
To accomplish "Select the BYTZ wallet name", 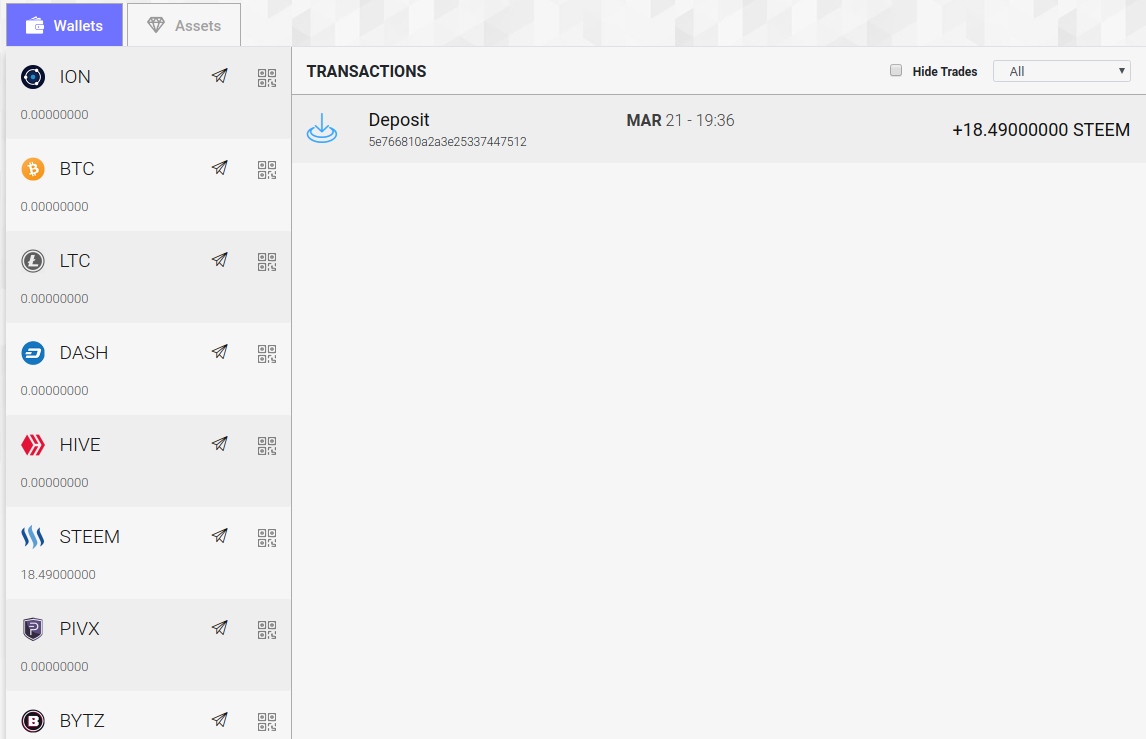I will pos(82,721).
